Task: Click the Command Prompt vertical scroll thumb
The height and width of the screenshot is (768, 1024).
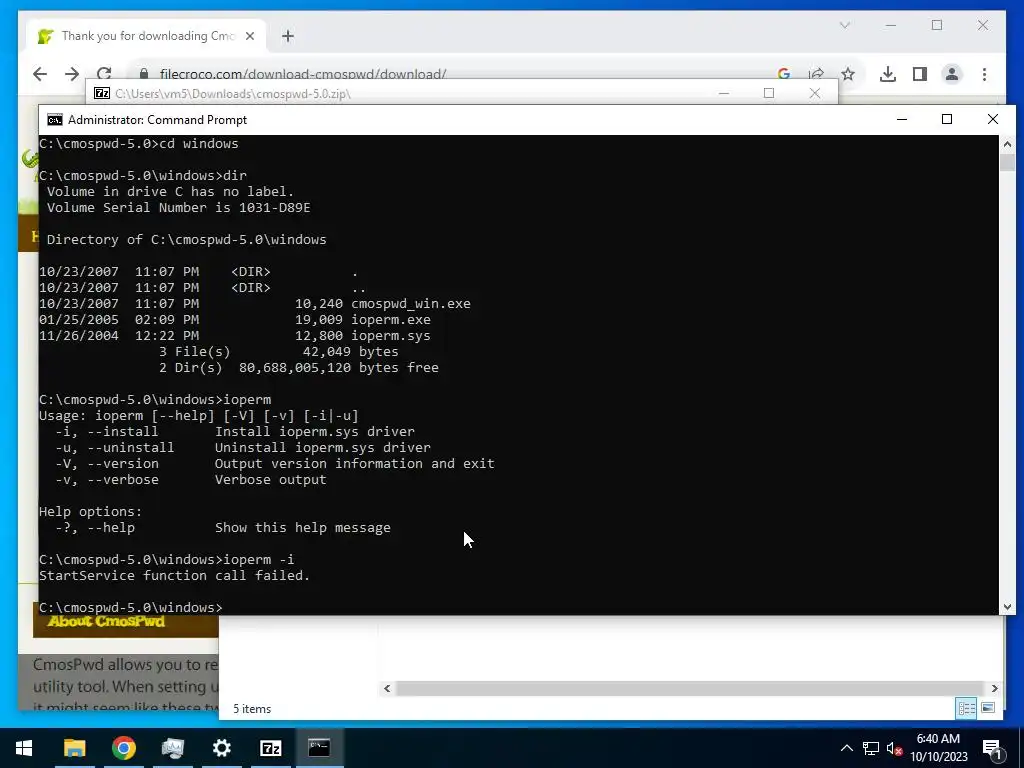Action: coord(1007,162)
